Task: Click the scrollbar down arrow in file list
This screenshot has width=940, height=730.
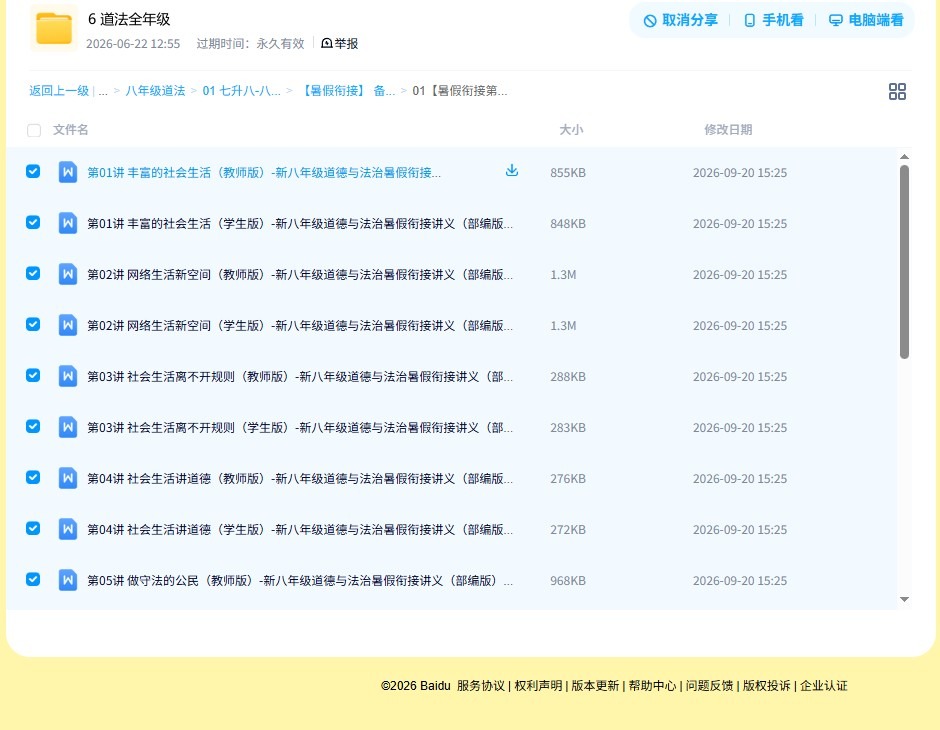Action: [905, 599]
